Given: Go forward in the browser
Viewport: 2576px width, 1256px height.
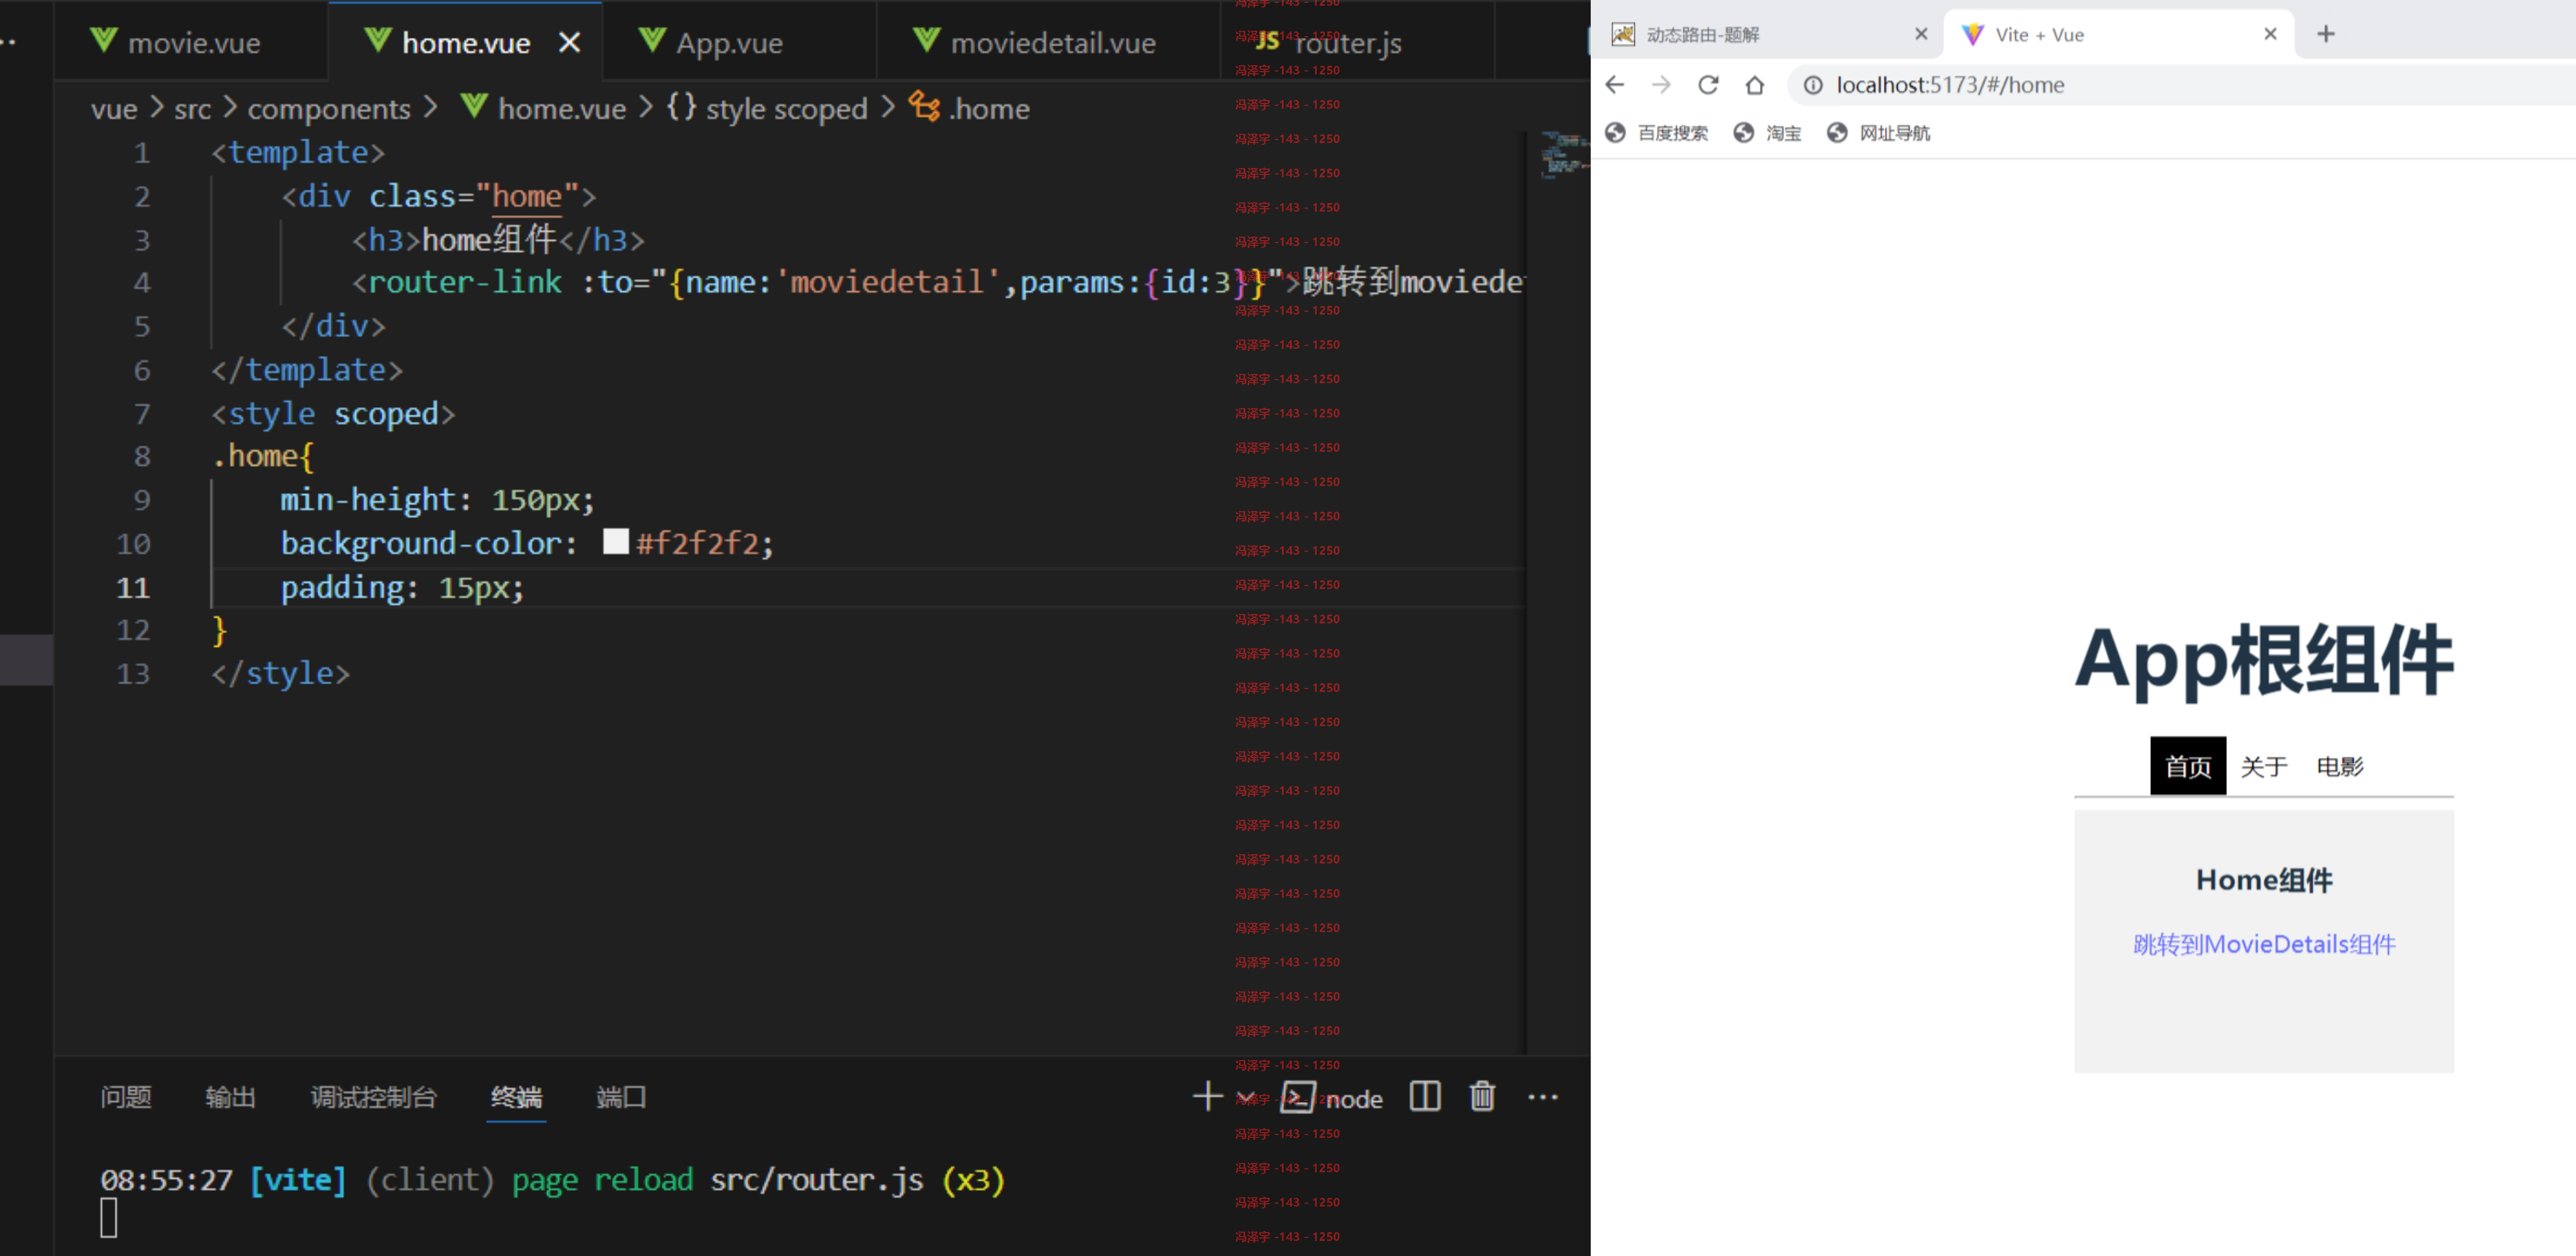Looking at the screenshot, I should tap(1661, 85).
